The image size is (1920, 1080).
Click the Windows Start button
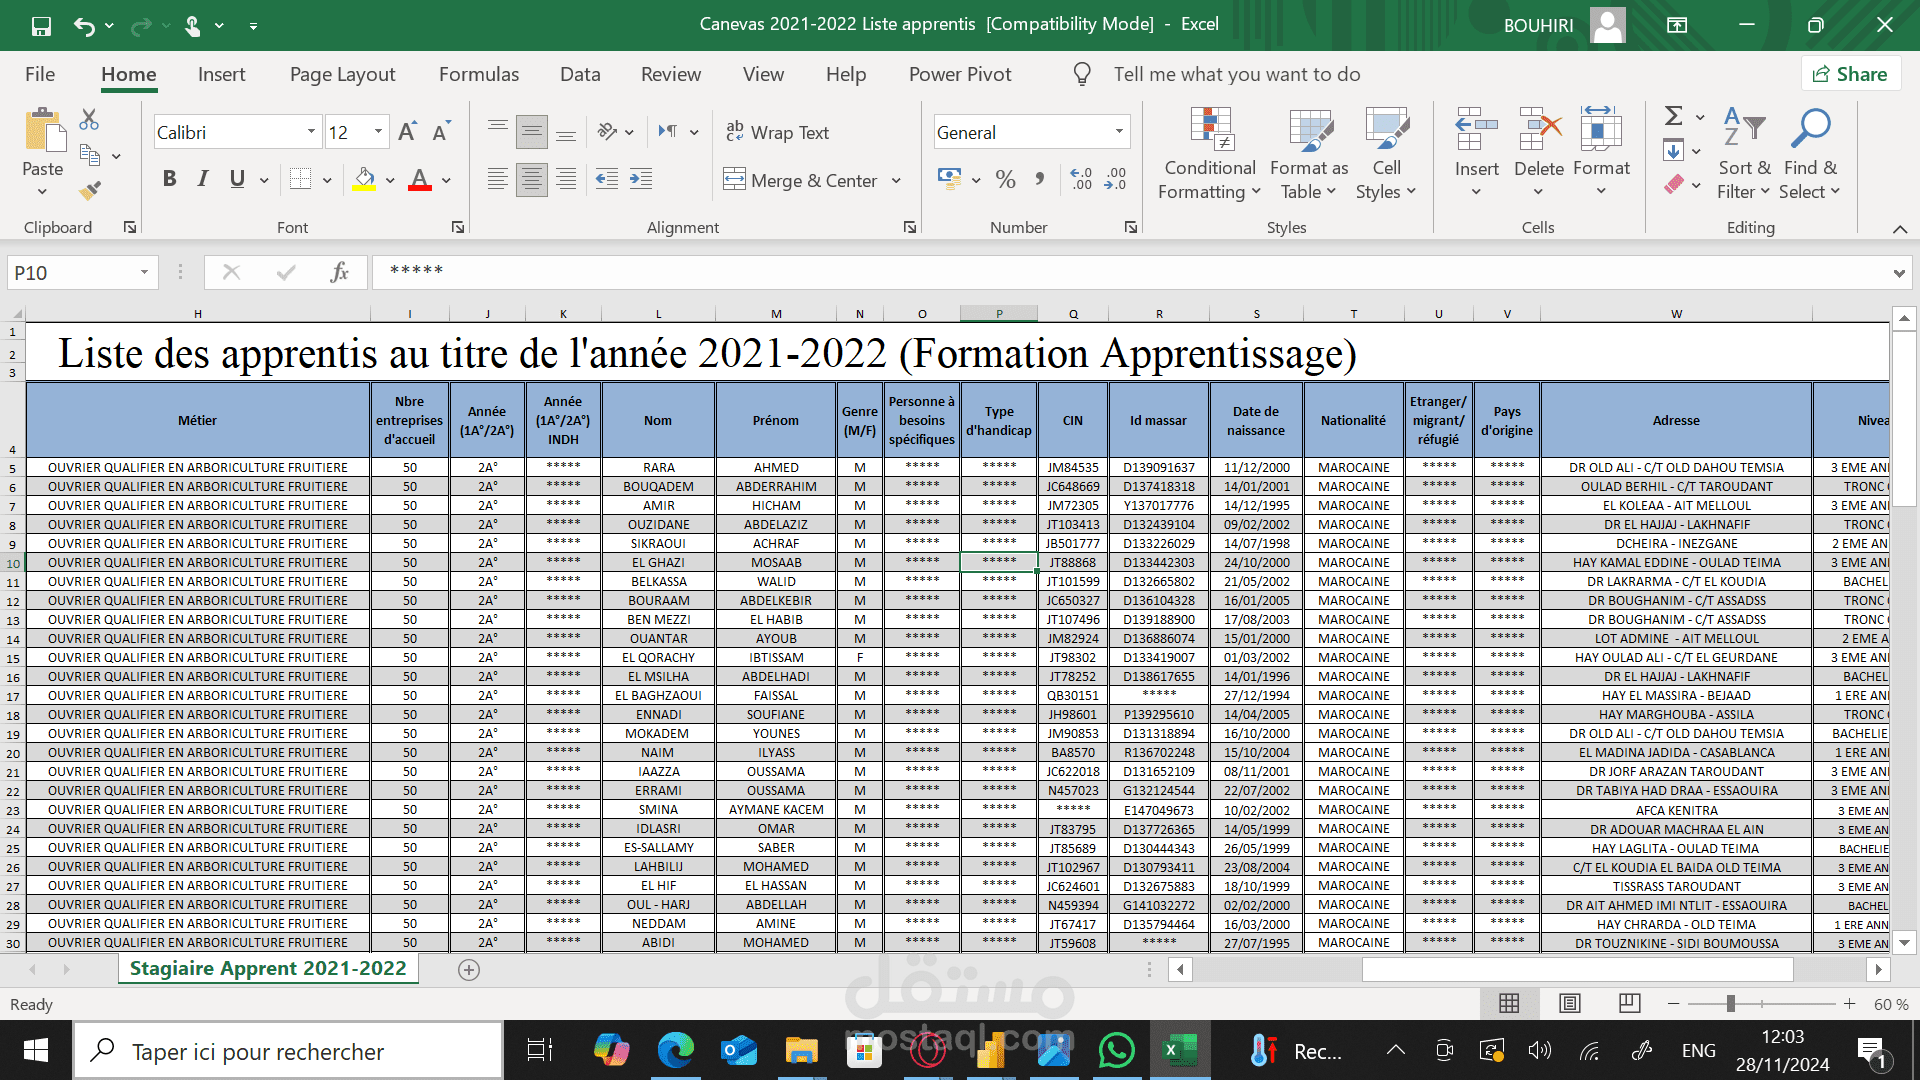pos(36,1051)
